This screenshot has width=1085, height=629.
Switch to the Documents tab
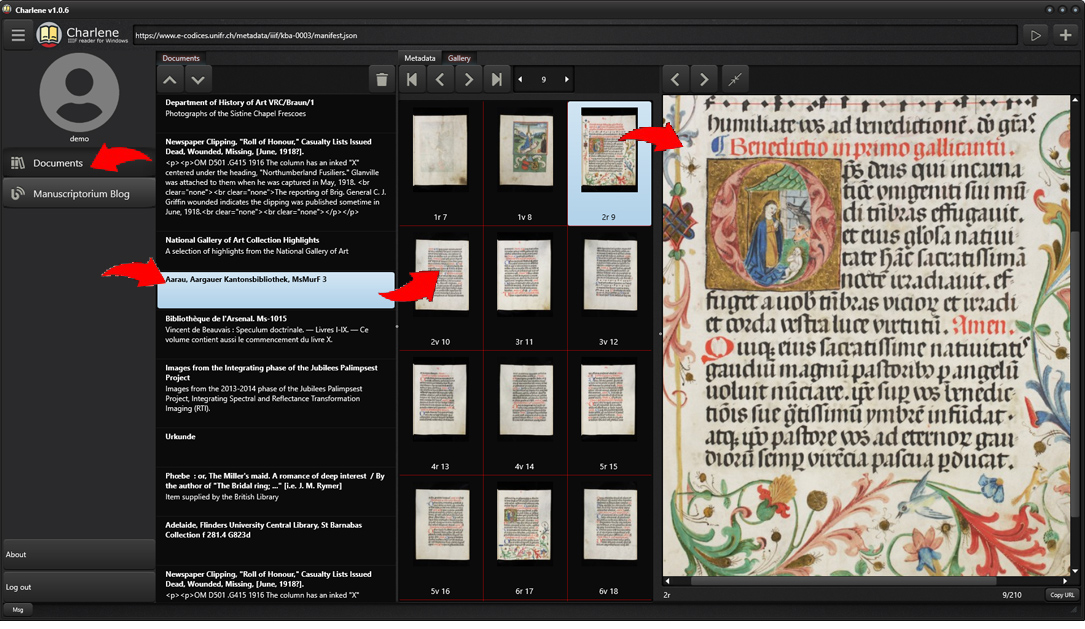[181, 58]
